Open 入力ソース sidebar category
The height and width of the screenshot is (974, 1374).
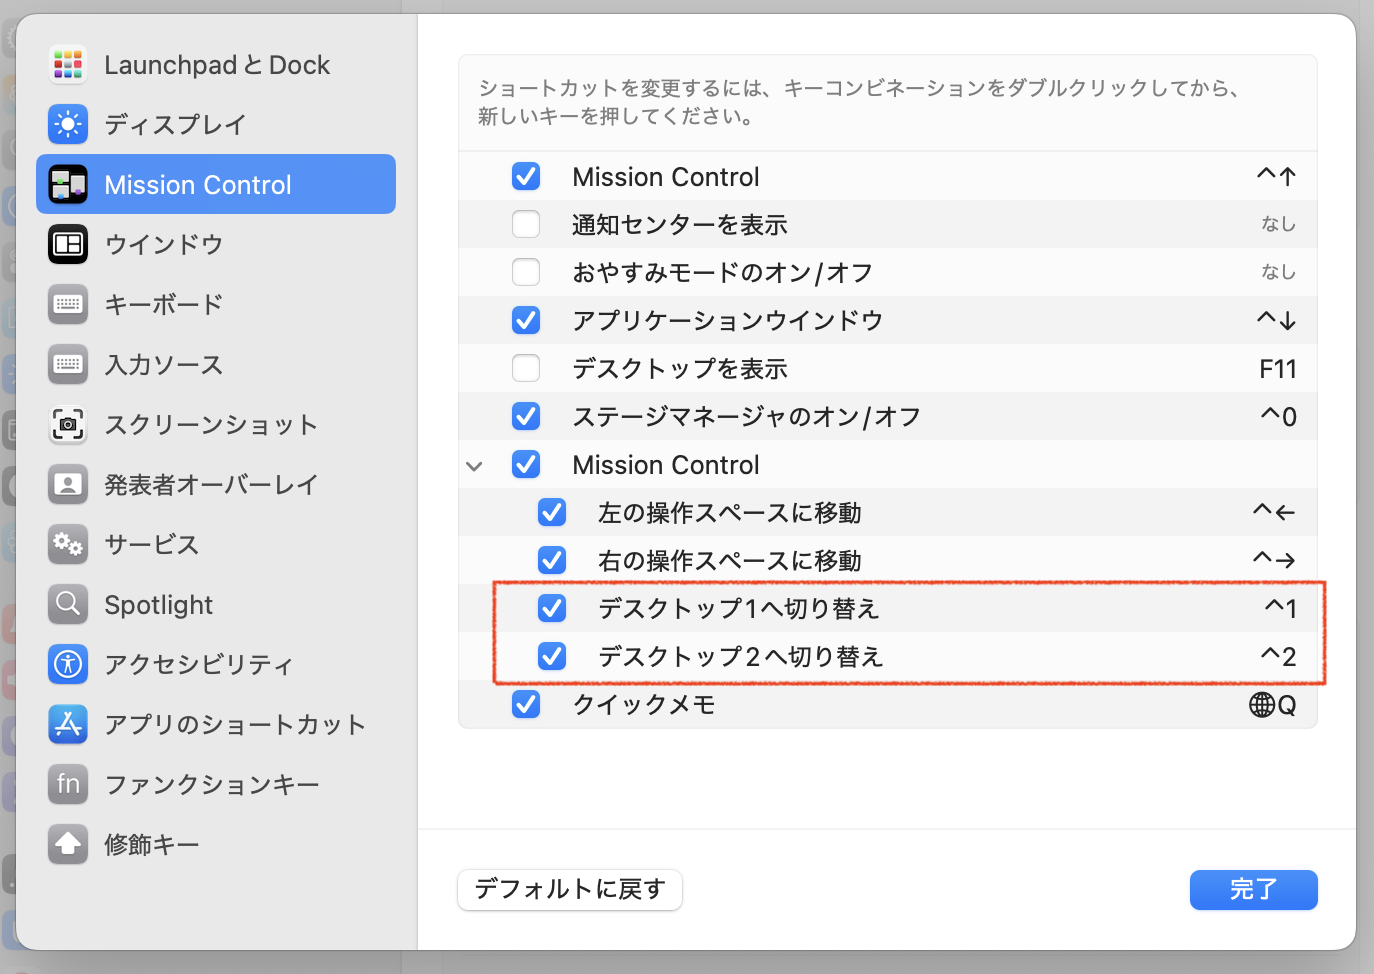click(x=164, y=365)
